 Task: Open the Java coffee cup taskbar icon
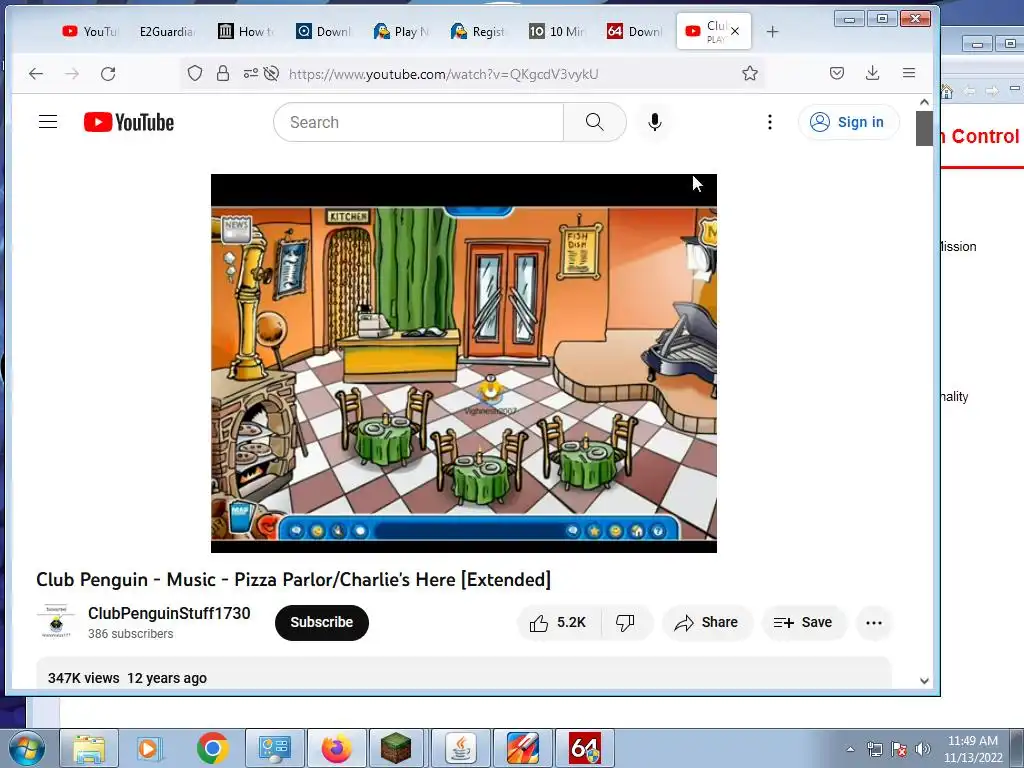click(460, 748)
